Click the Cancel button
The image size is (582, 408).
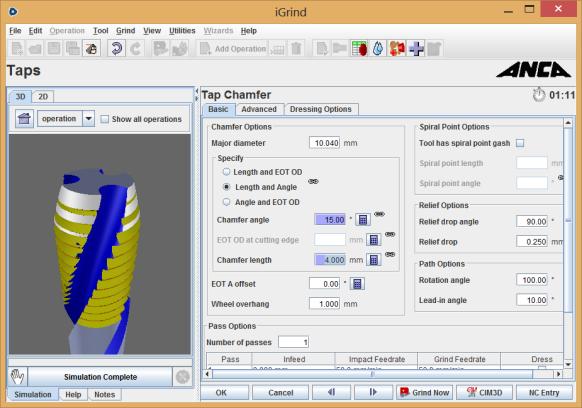[281, 392]
